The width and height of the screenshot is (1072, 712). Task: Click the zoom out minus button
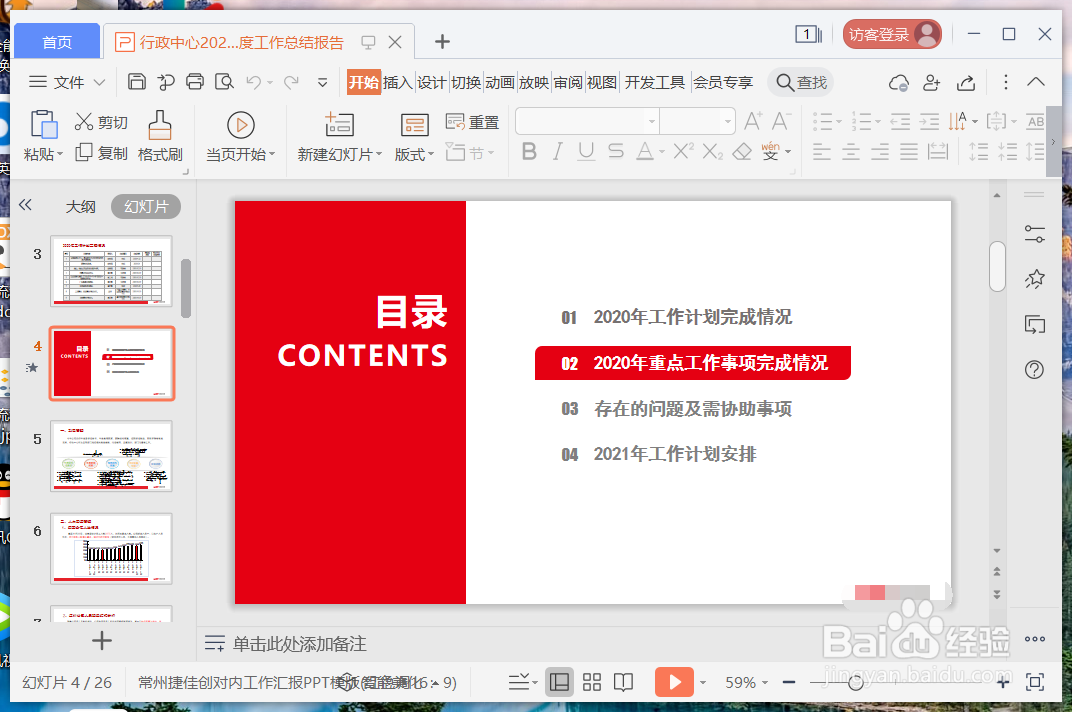coord(789,682)
